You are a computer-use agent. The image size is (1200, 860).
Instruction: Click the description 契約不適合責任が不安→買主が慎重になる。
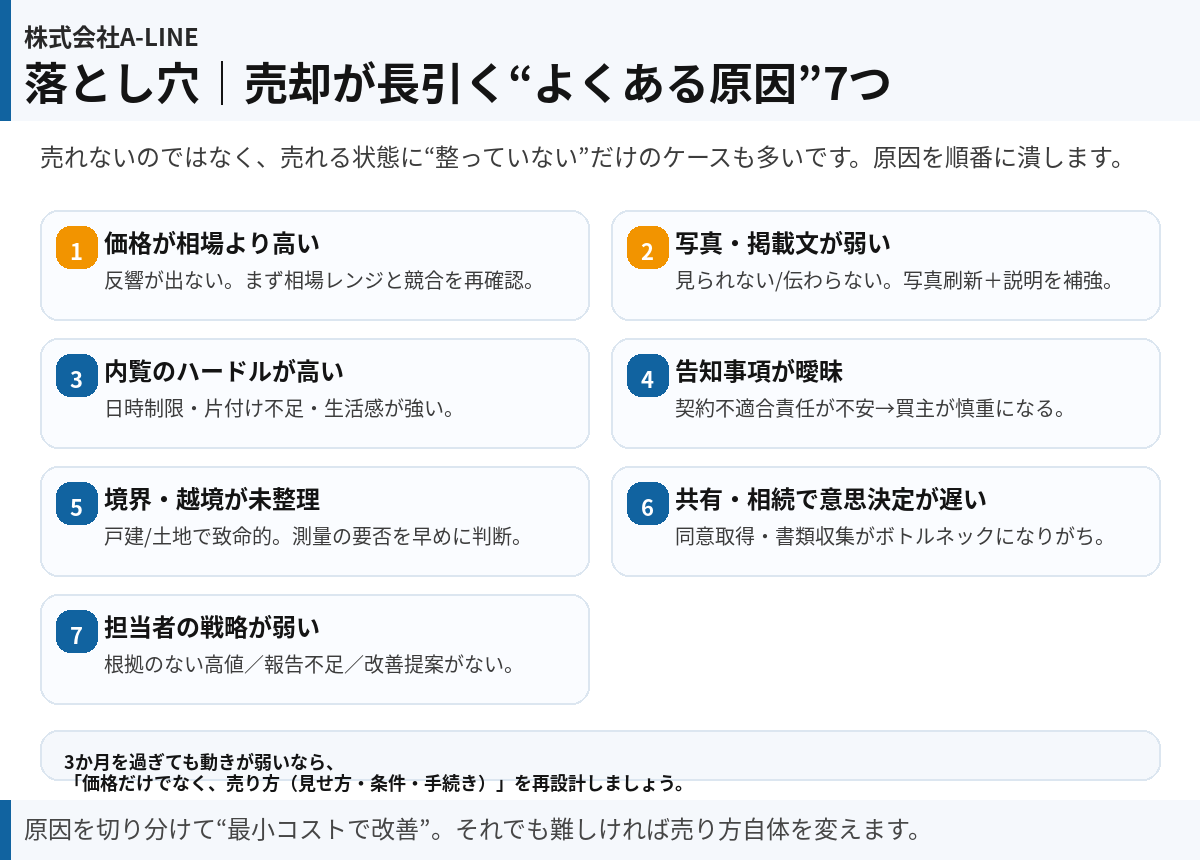[x=869, y=408]
